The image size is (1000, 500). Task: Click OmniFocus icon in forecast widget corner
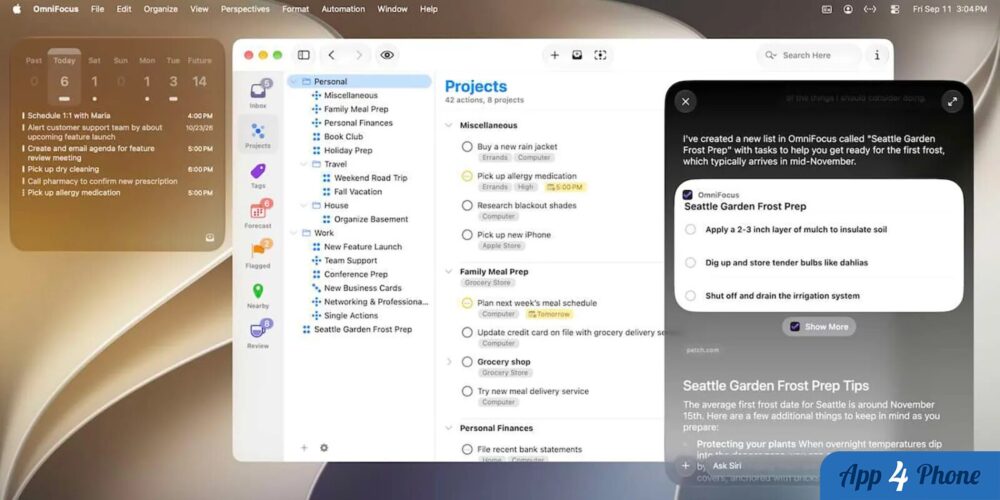(x=210, y=237)
